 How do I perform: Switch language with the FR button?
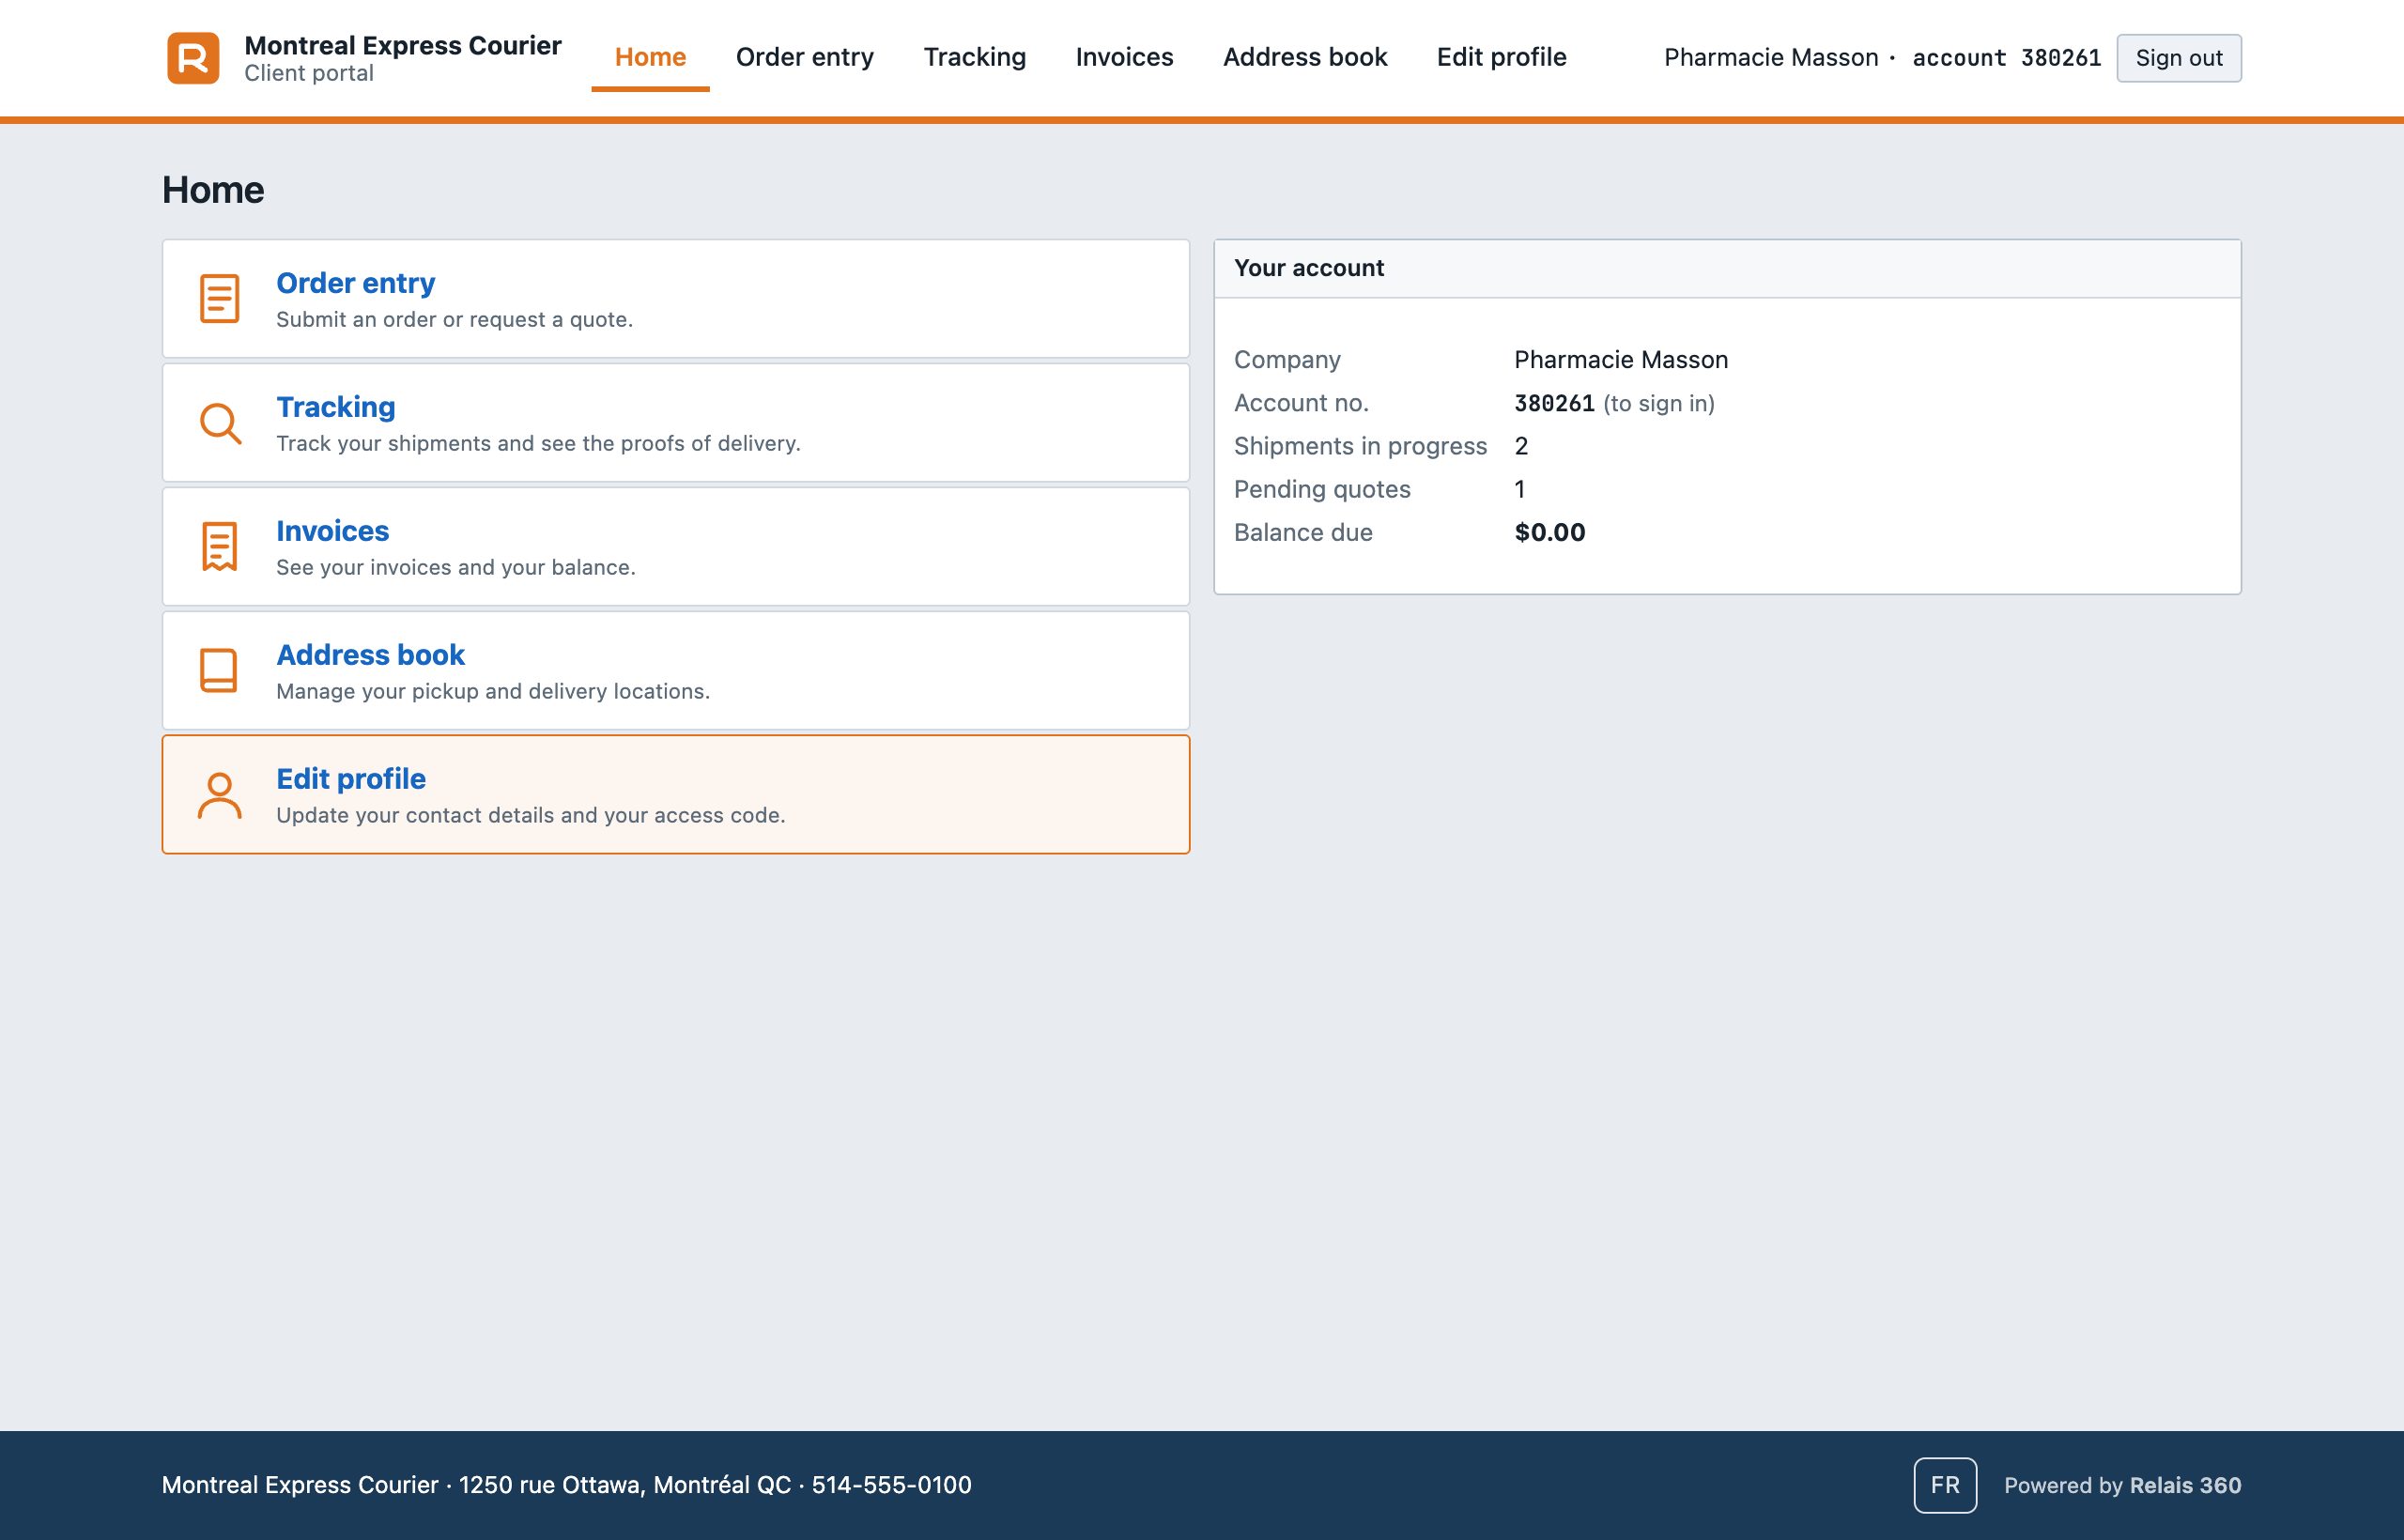pos(1945,1485)
